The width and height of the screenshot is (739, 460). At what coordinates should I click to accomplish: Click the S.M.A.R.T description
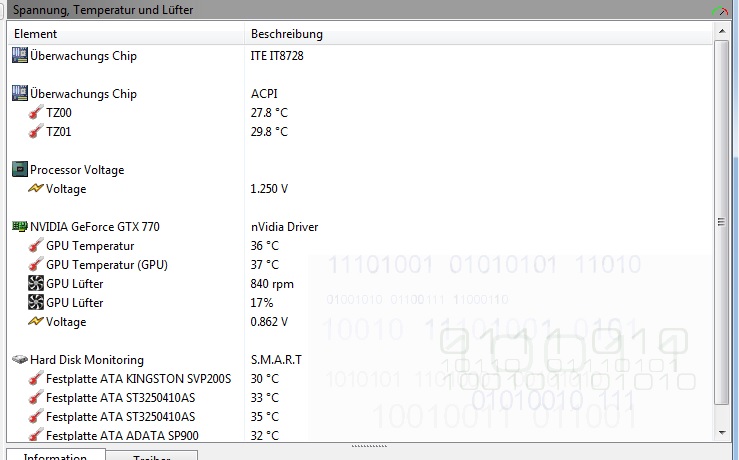click(x=276, y=360)
